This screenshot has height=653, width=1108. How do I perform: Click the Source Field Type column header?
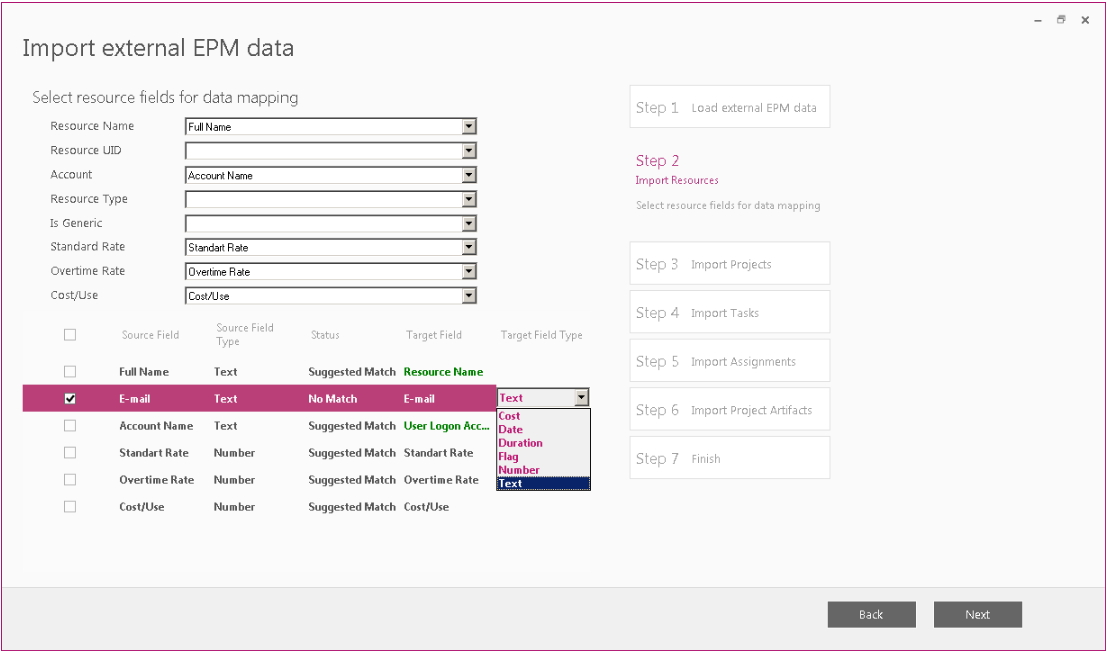244,334
